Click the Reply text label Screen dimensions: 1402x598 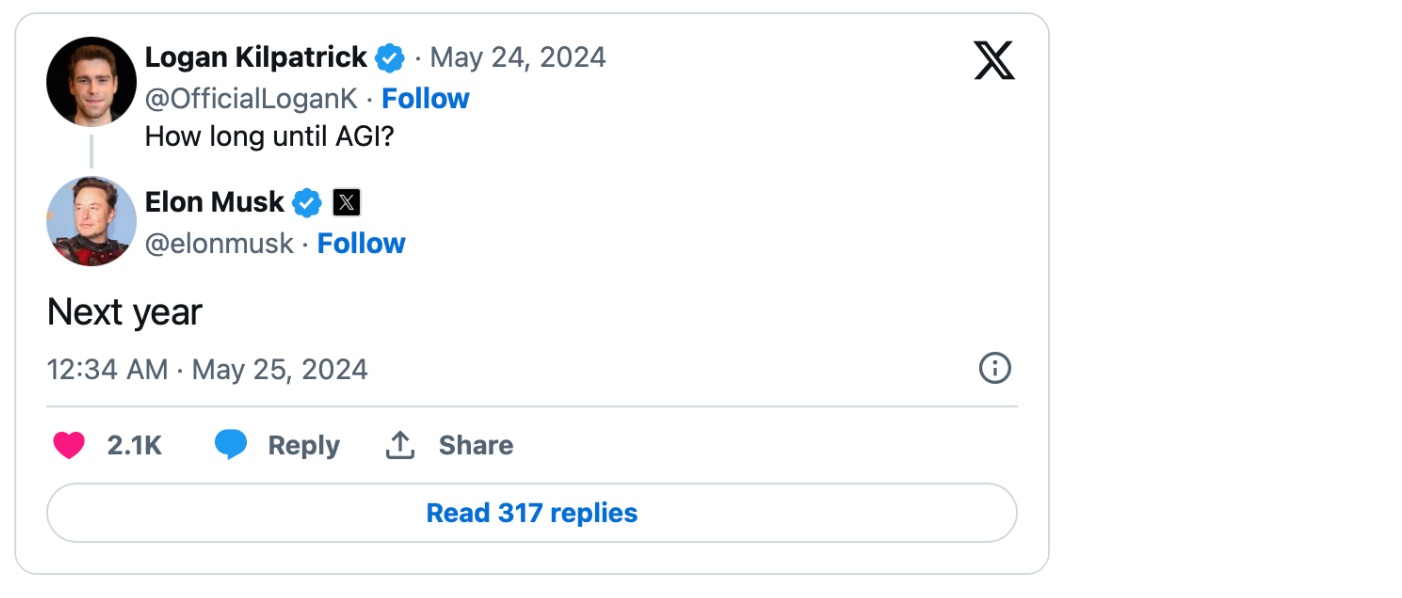(304, 446)
